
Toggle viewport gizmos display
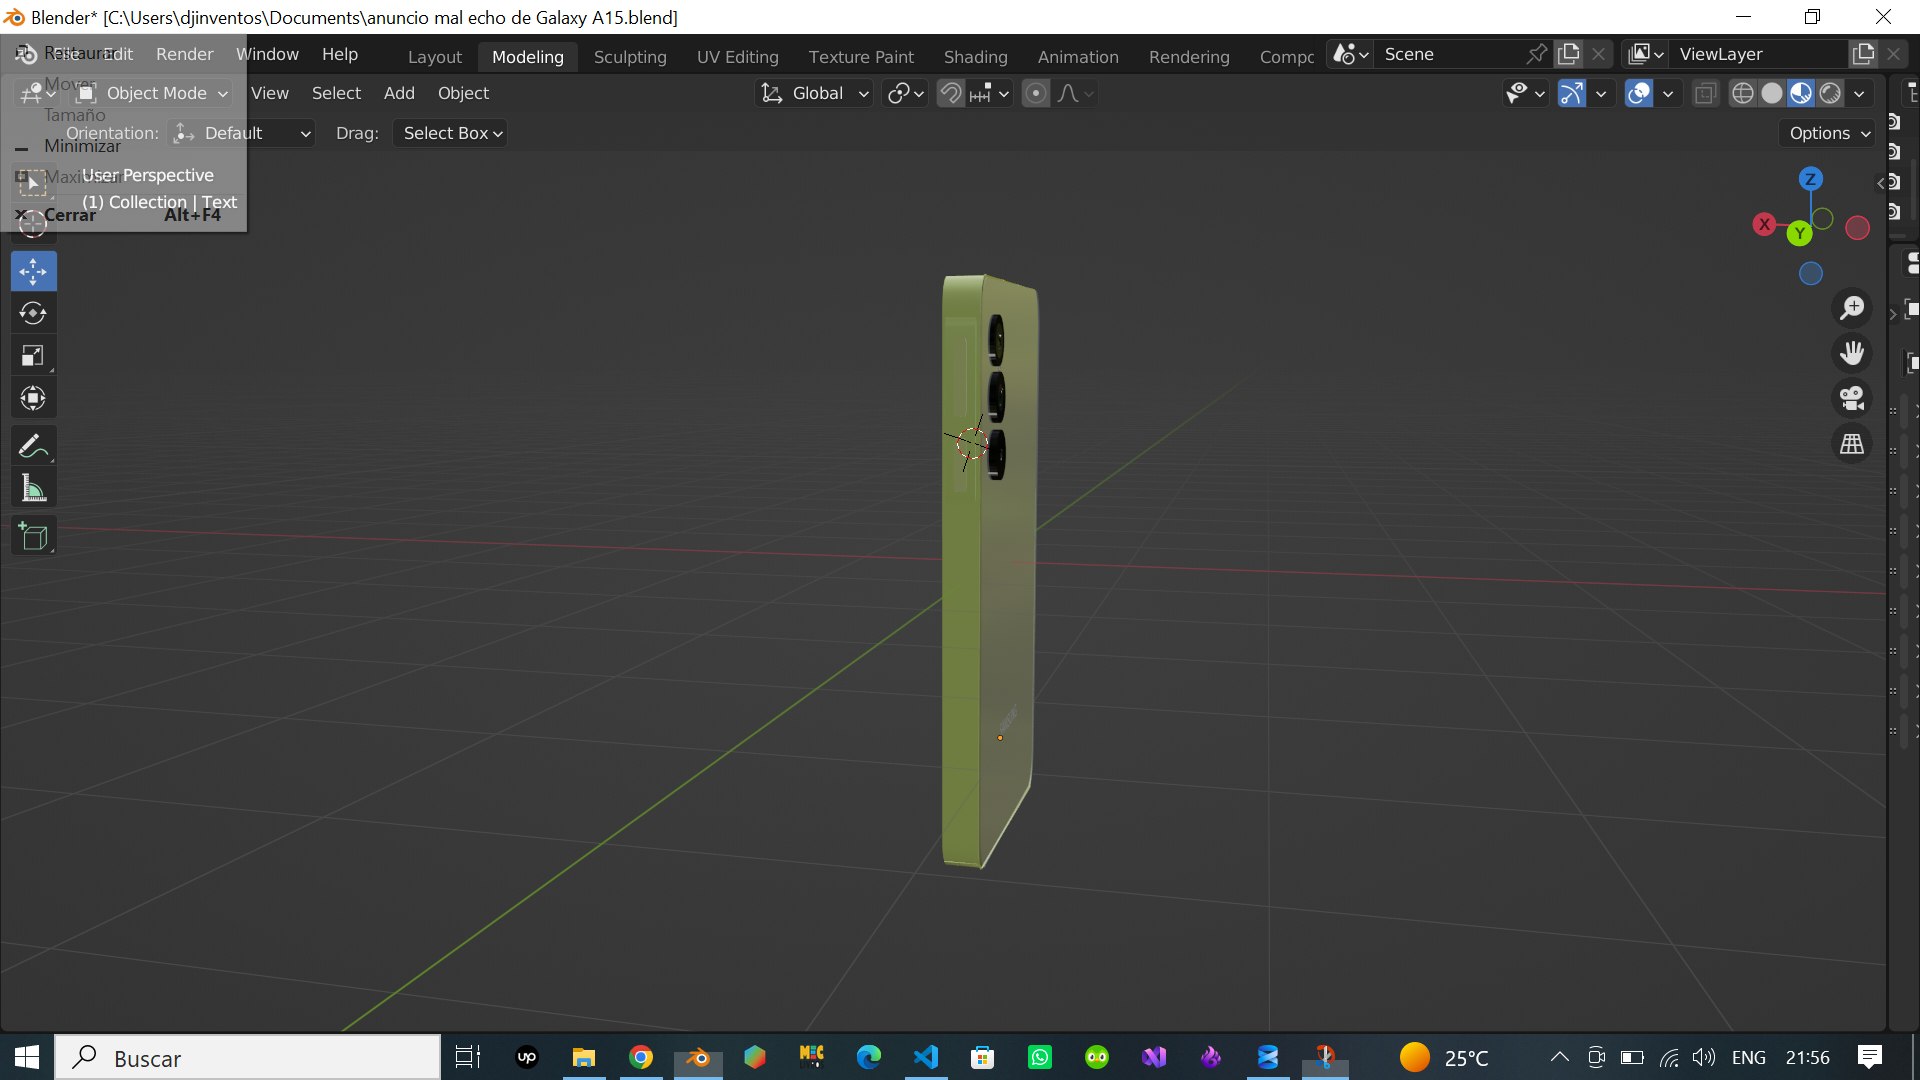tap(1572, 93)
